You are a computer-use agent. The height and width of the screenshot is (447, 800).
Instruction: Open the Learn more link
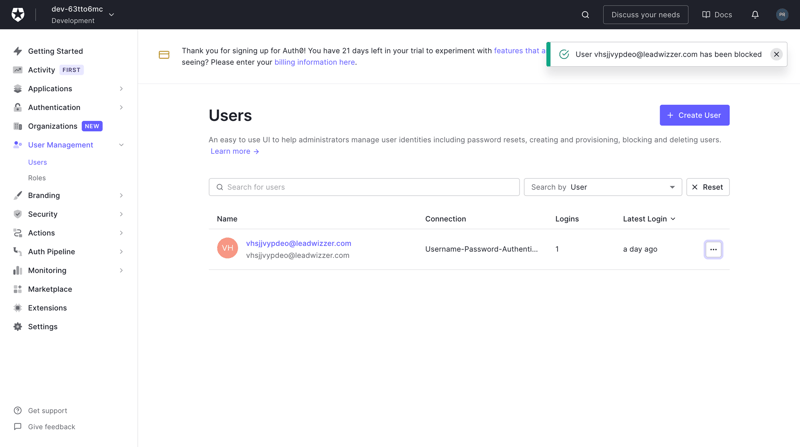(x=235, y=152)
